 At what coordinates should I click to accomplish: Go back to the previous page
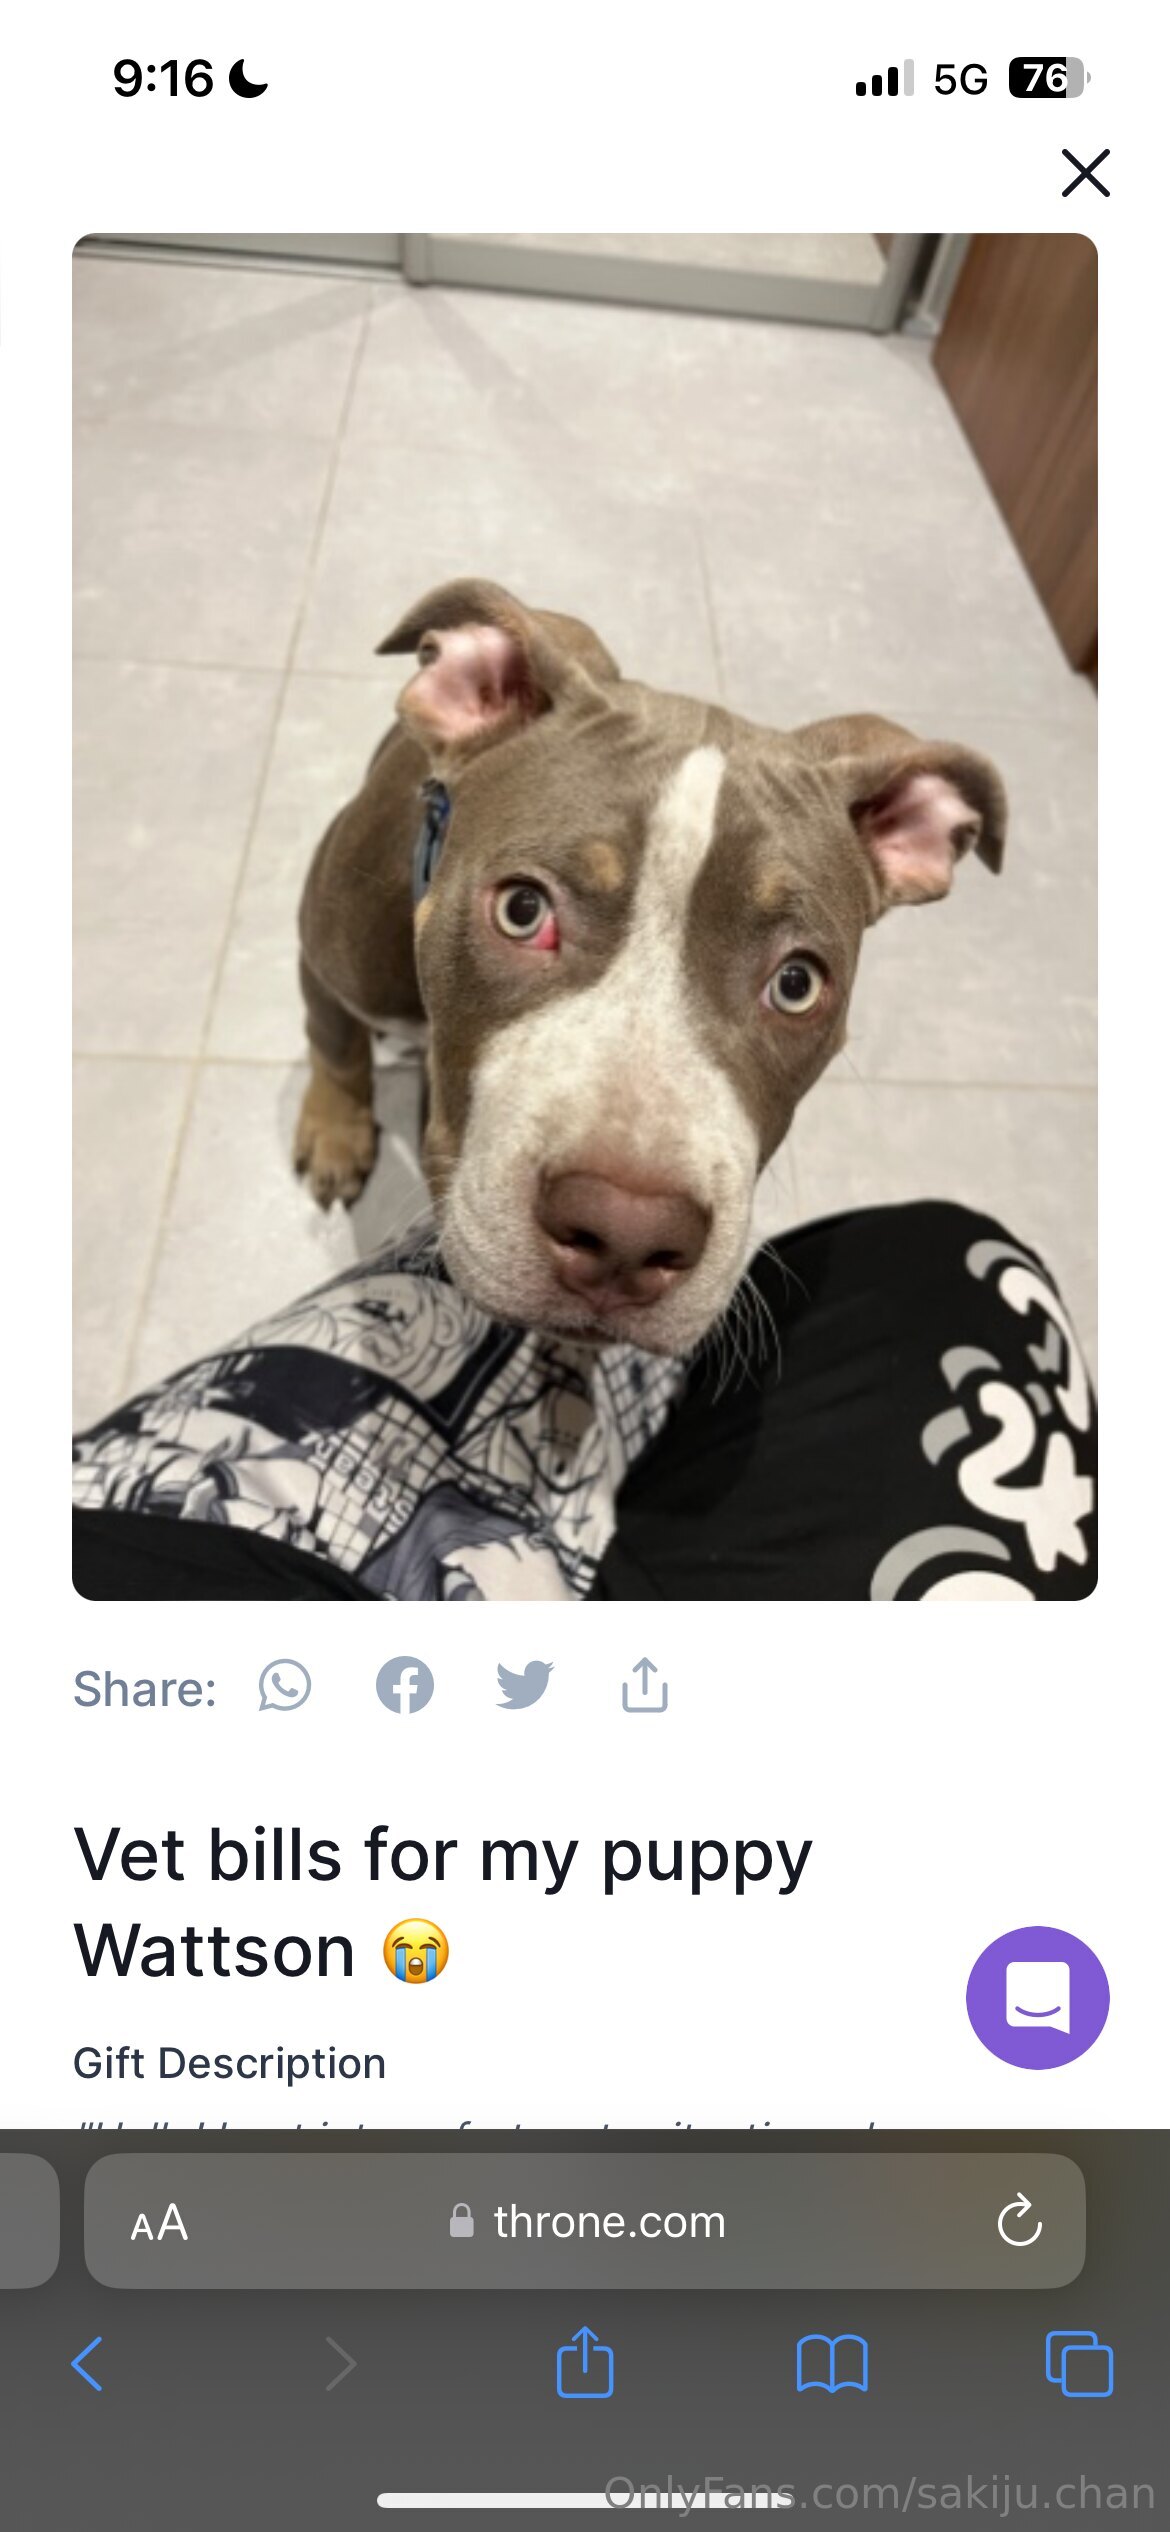(x=87, y=2364)
